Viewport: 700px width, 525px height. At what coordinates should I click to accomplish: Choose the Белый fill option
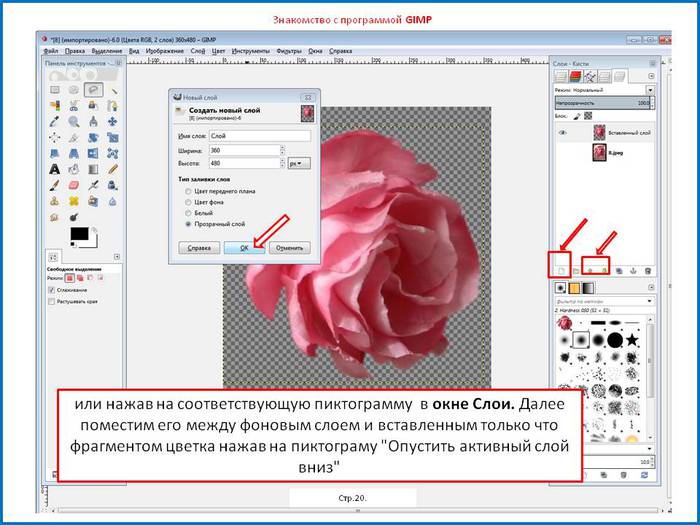click(x=188, y=213)
